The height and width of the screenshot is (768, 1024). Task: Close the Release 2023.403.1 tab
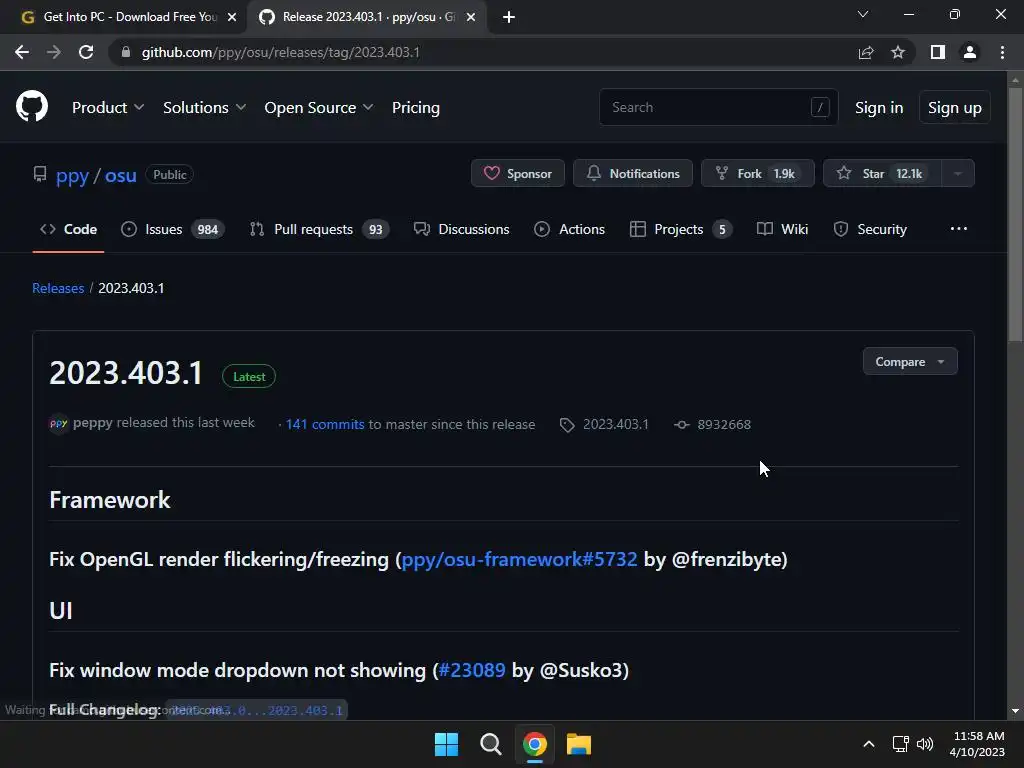click(x=471, y=17)
